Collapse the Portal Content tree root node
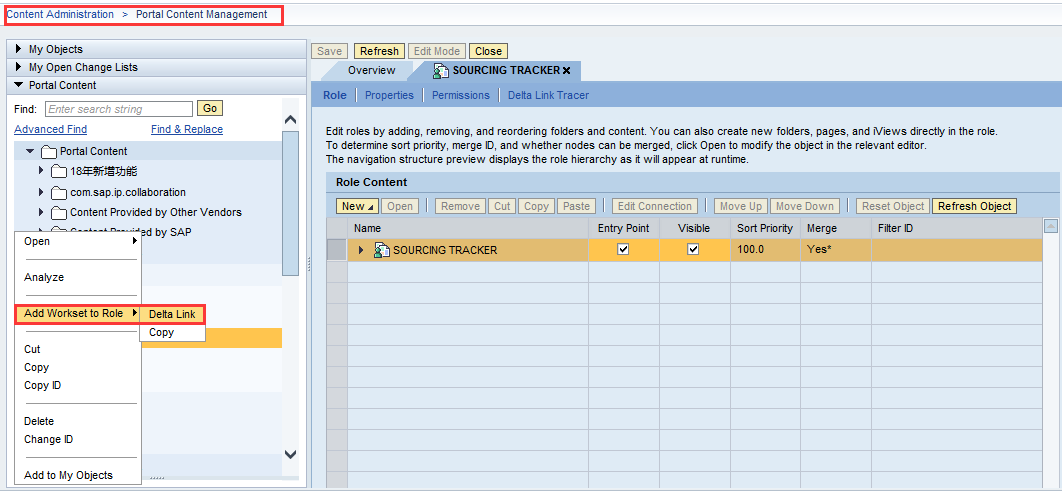 [x=30, y=151]
